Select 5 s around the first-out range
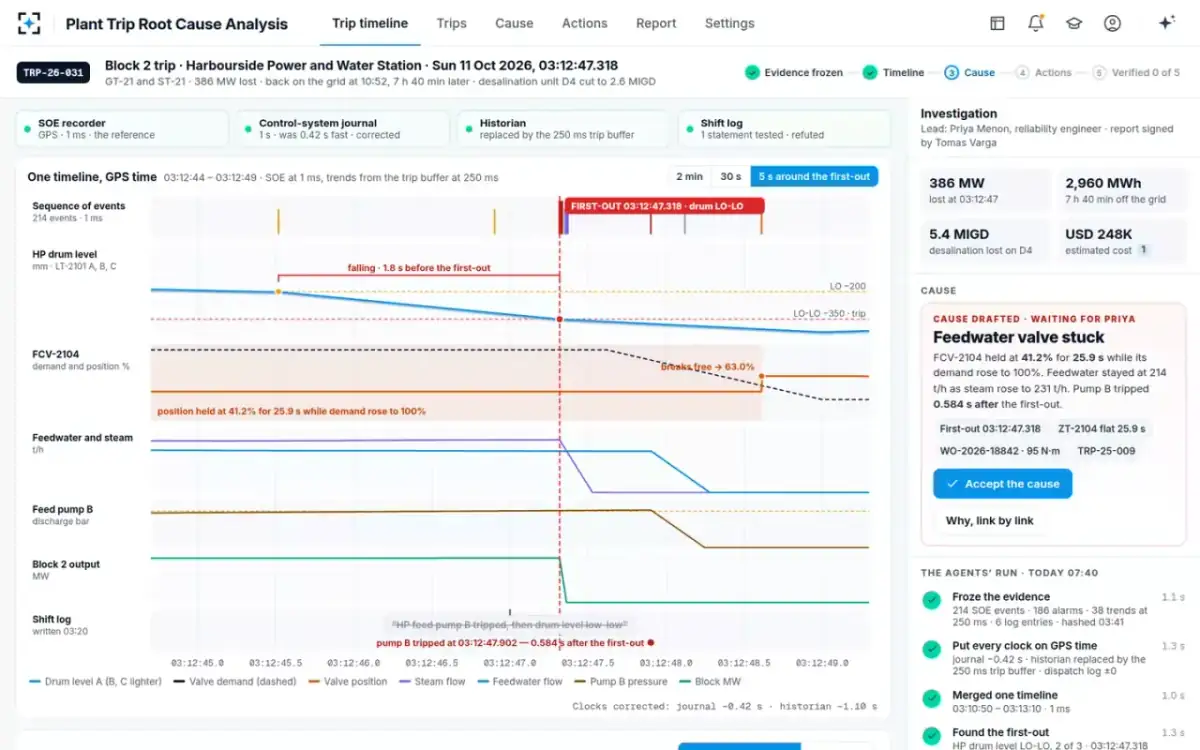Screen dimensions: 1200x750 (x=815, y=176)
